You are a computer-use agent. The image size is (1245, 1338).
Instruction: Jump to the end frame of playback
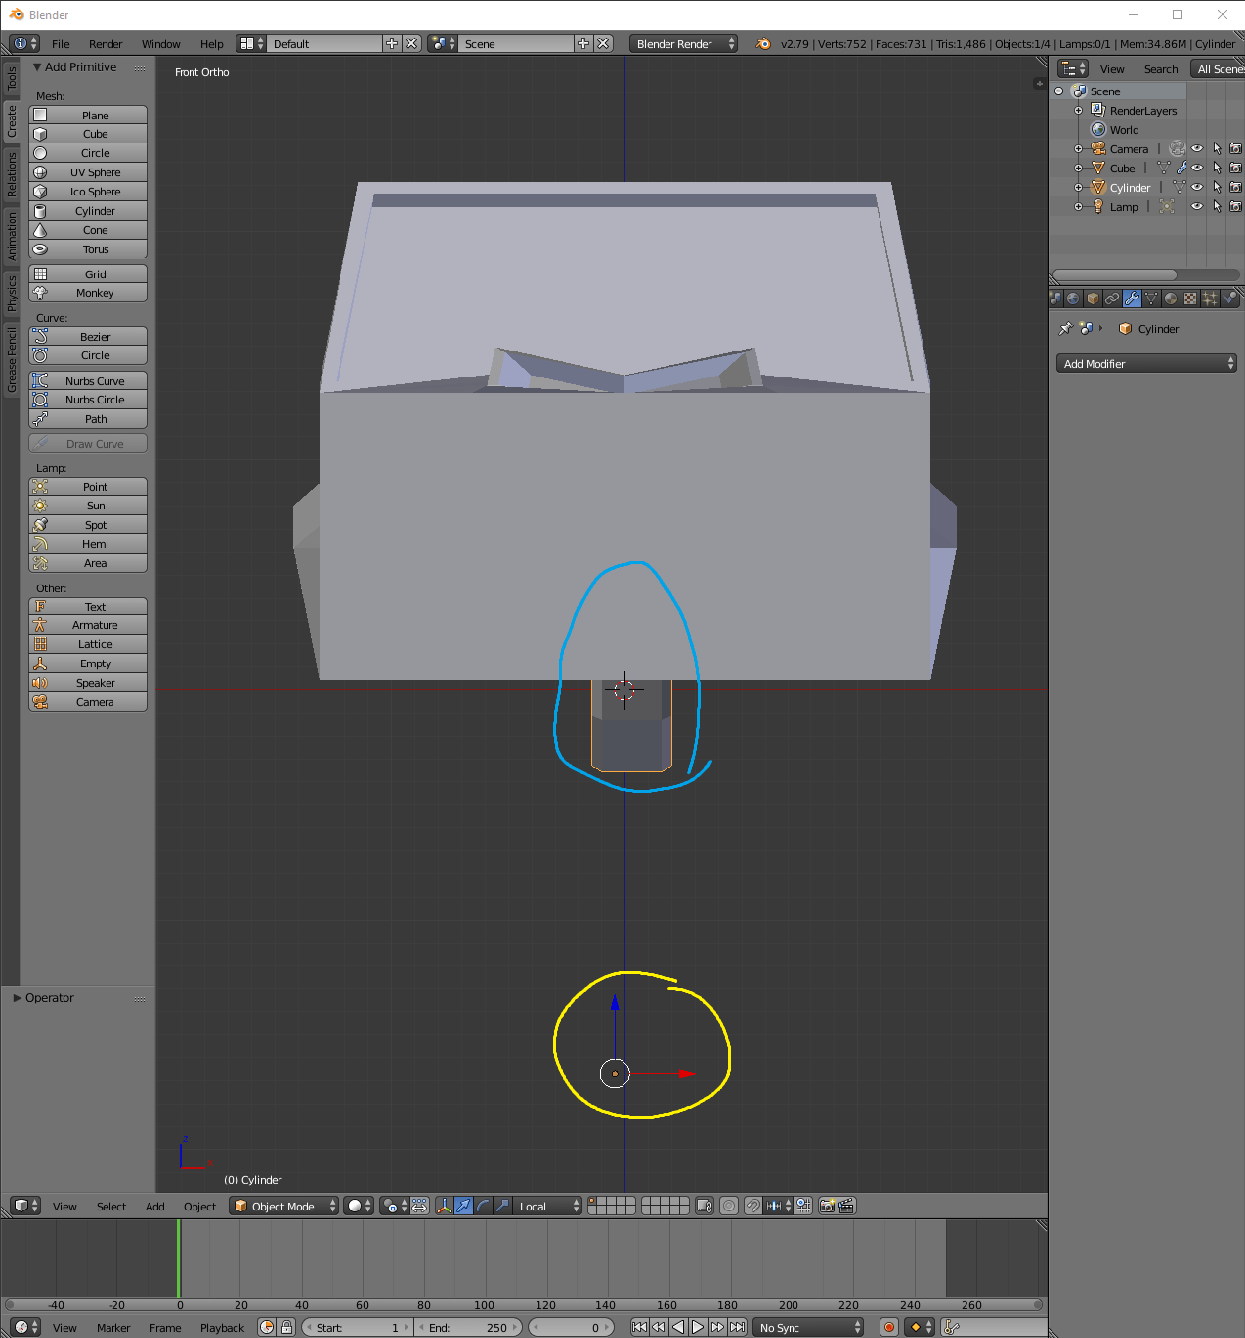tap(737, 1327)
